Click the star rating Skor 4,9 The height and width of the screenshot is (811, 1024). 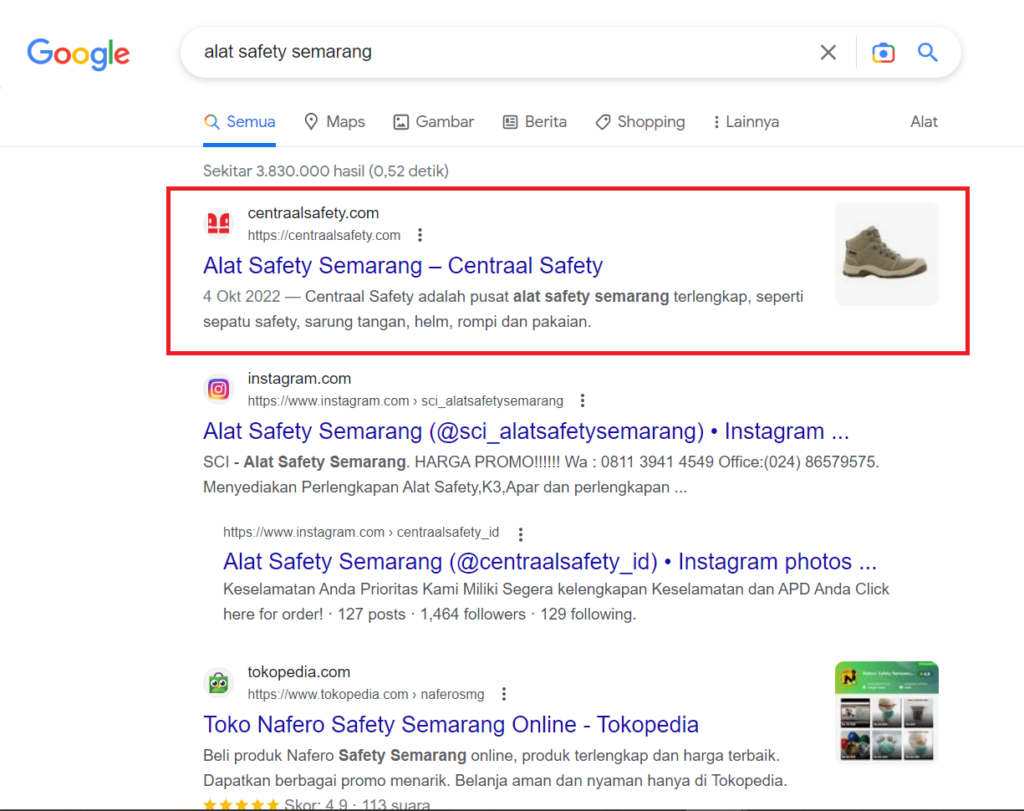pyautogui.click(x=316, y=804)
